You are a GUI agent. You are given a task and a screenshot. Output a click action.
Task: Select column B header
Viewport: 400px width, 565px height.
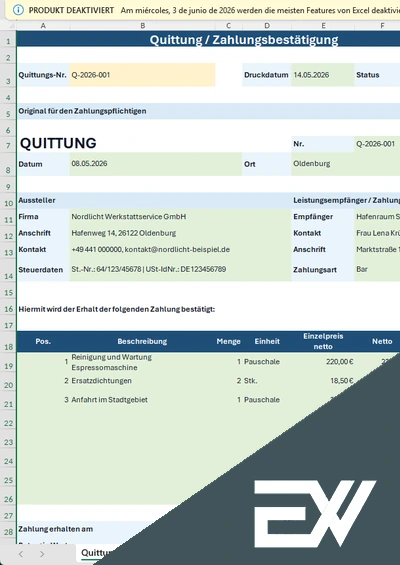(143, 26)
